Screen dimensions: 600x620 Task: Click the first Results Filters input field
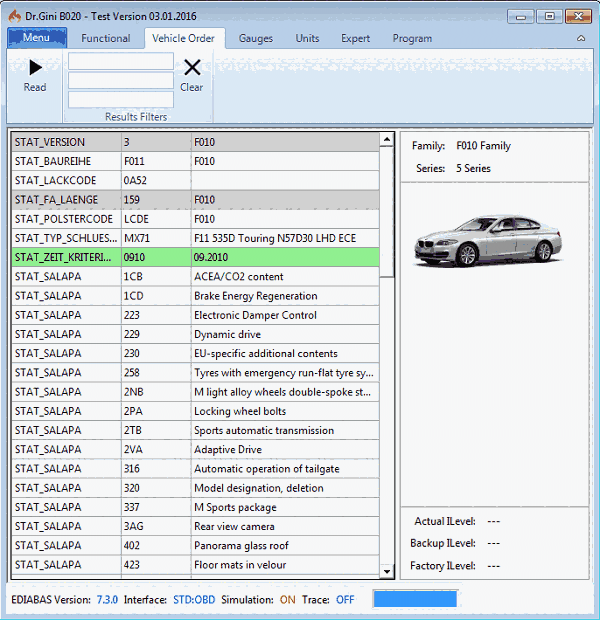(x=120, y=62)
